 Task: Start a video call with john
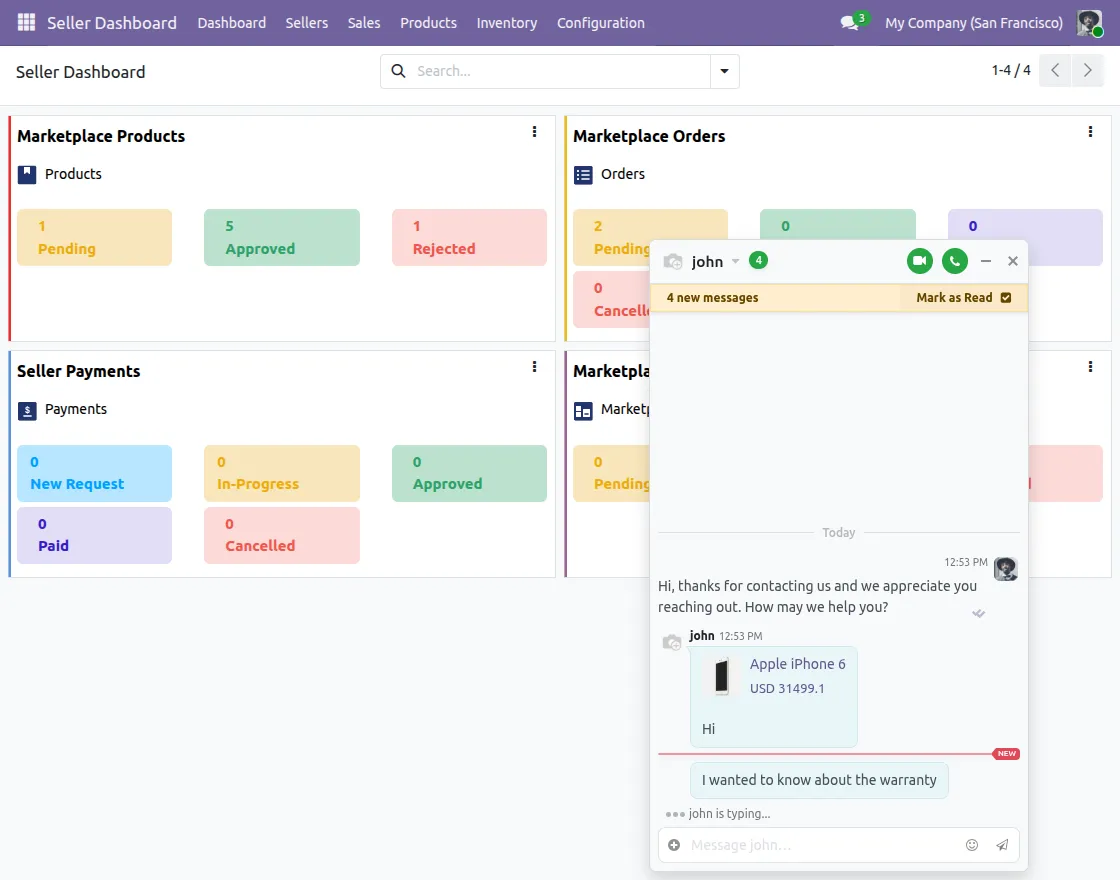click(919, 261)
